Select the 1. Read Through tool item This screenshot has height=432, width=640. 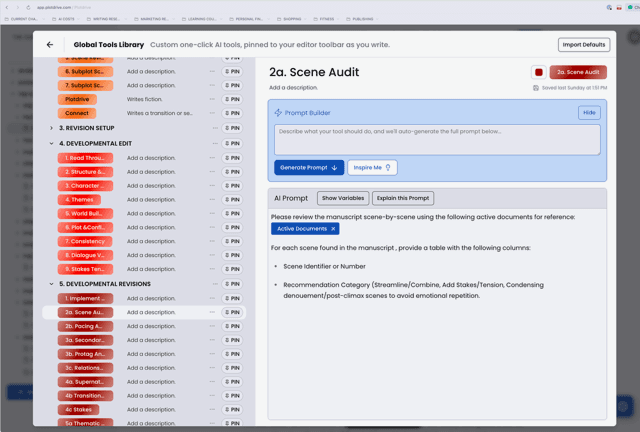click(84, 158)
